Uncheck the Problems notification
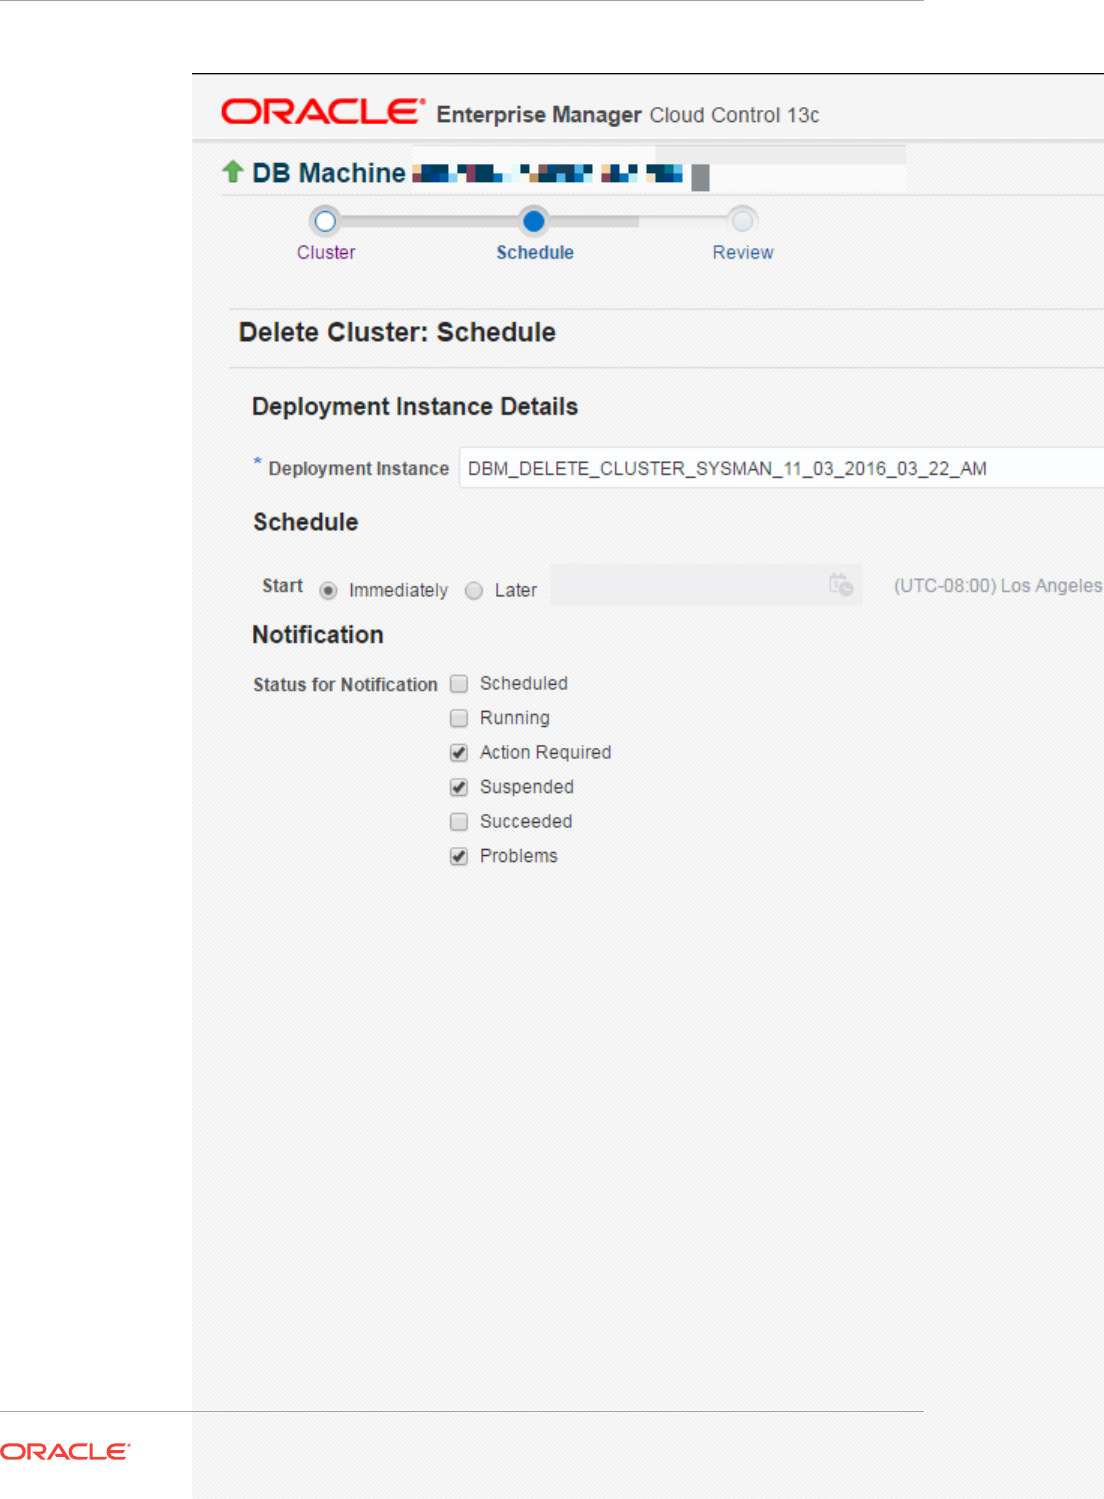This screenshot has height=1499, width=1104. 459,856
